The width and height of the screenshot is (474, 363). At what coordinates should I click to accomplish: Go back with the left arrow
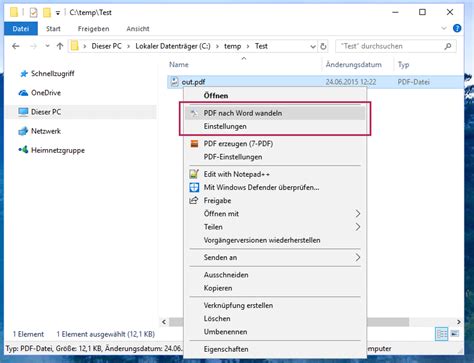click(x=16, y=46)
